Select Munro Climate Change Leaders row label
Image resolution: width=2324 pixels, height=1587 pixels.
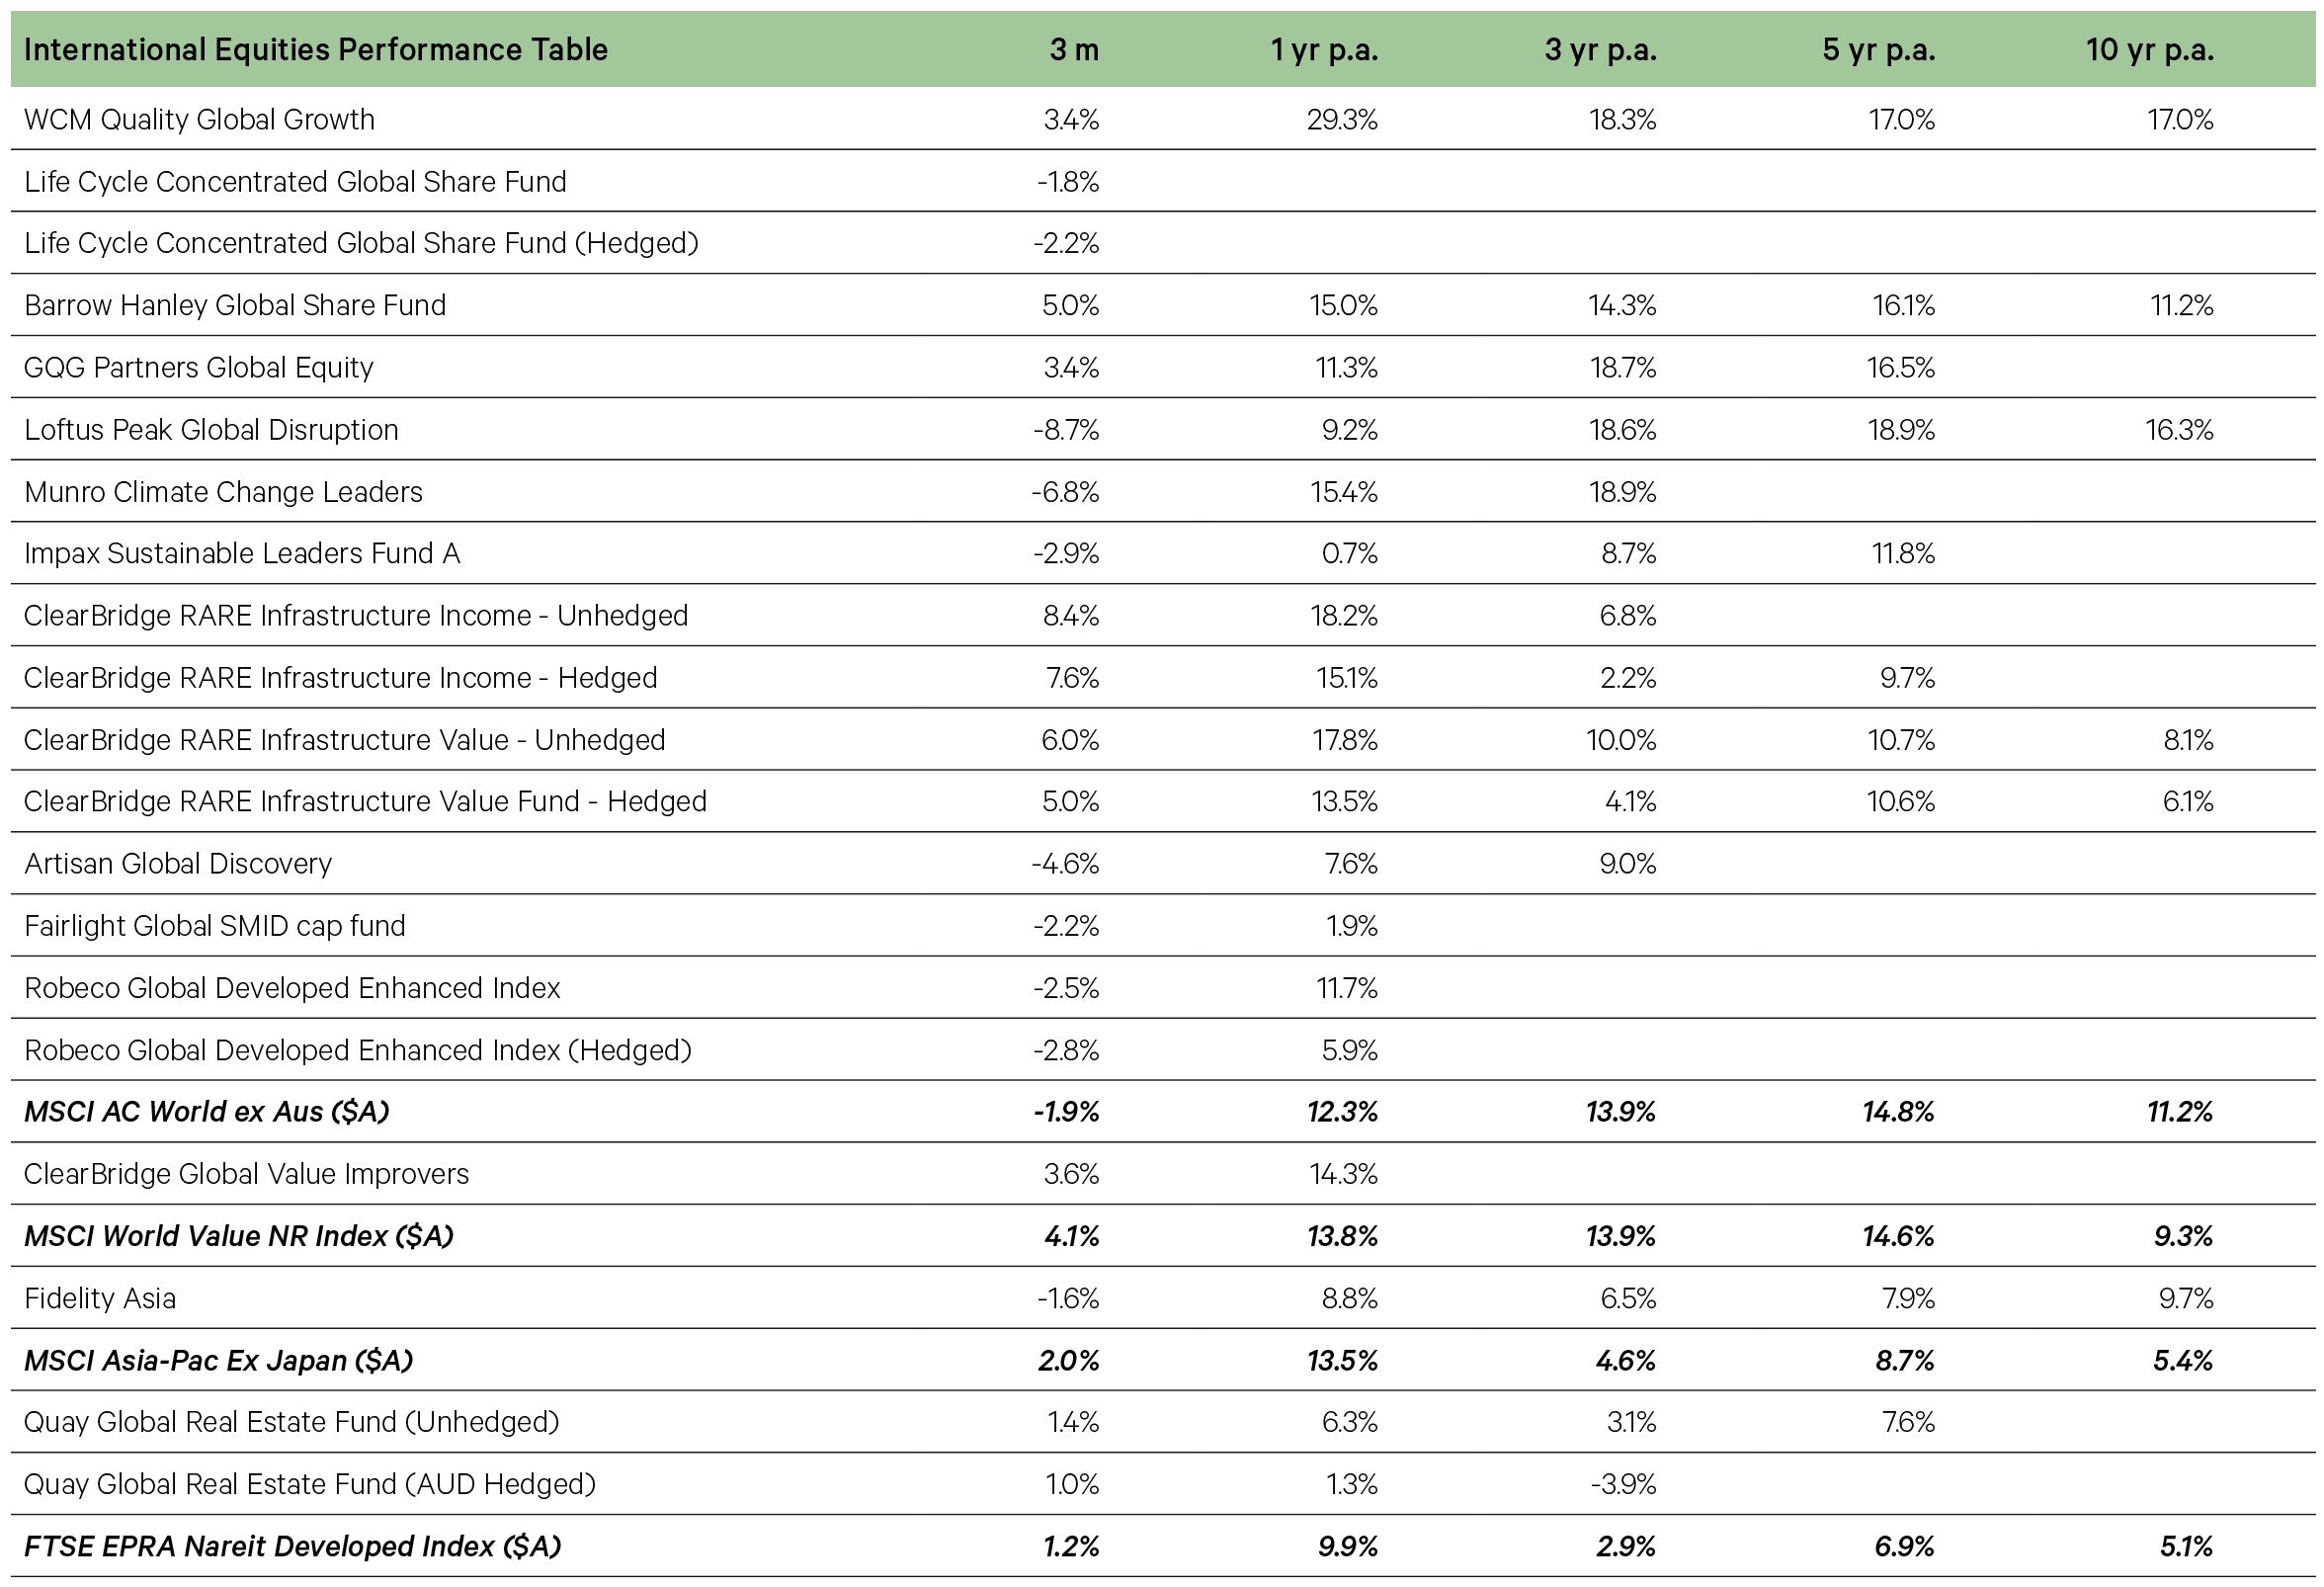point(223,491)
